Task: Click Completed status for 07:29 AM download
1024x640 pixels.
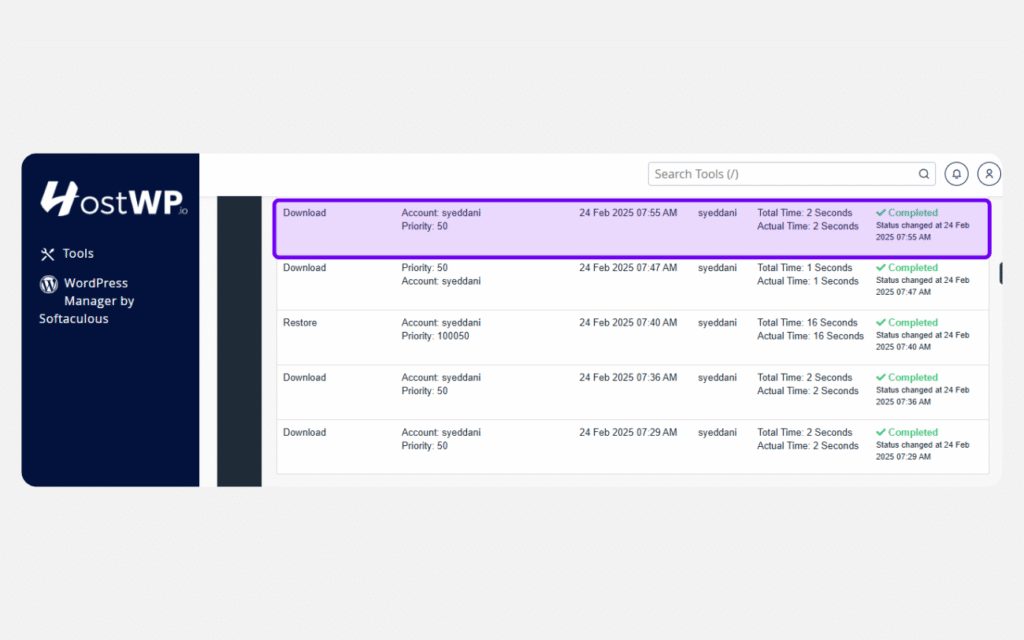Action: click(912, 433)
